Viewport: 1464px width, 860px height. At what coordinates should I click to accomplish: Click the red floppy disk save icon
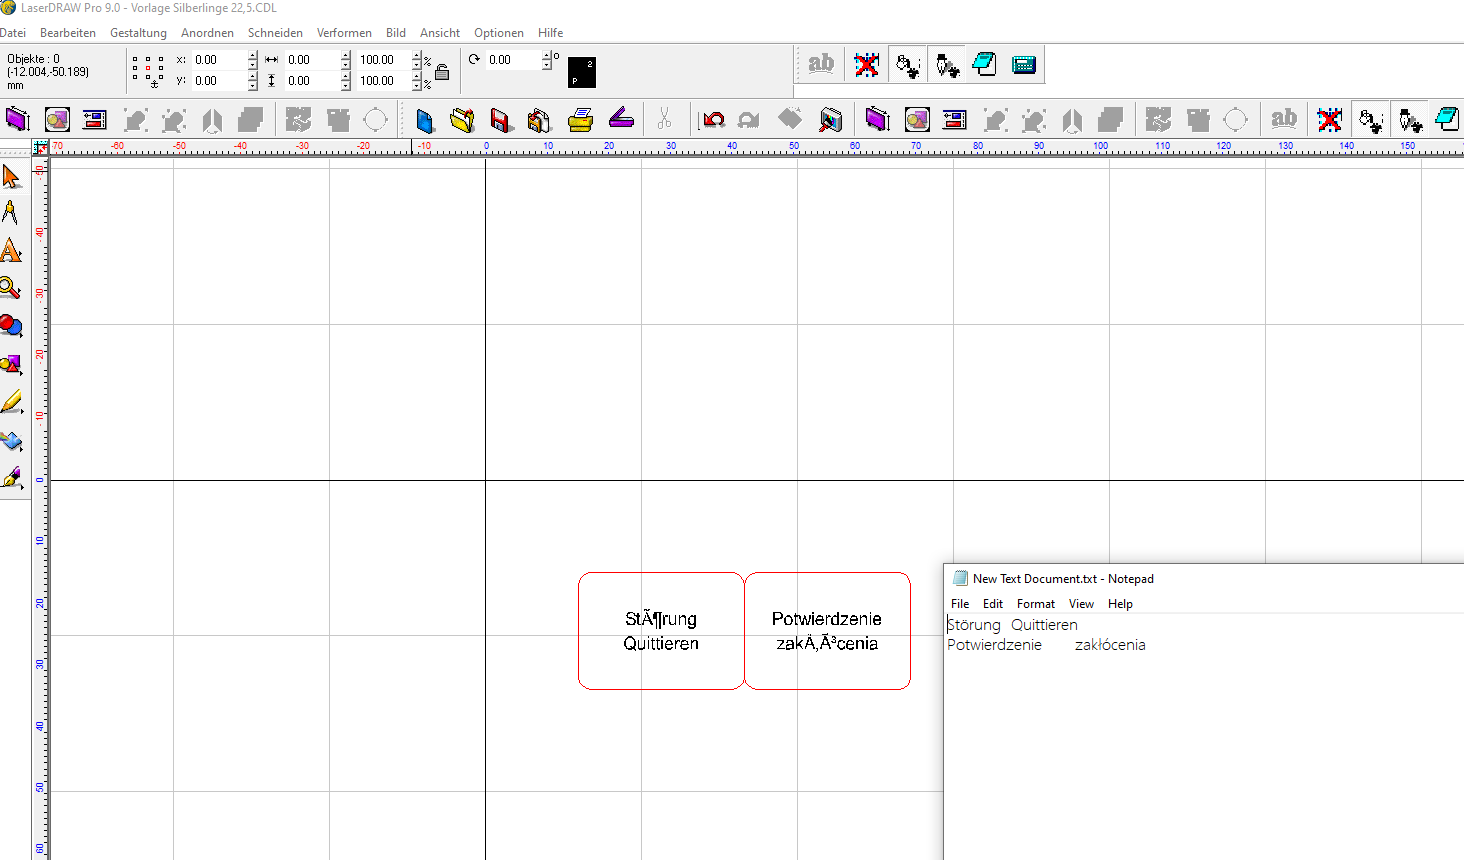[x=500, y=121]
